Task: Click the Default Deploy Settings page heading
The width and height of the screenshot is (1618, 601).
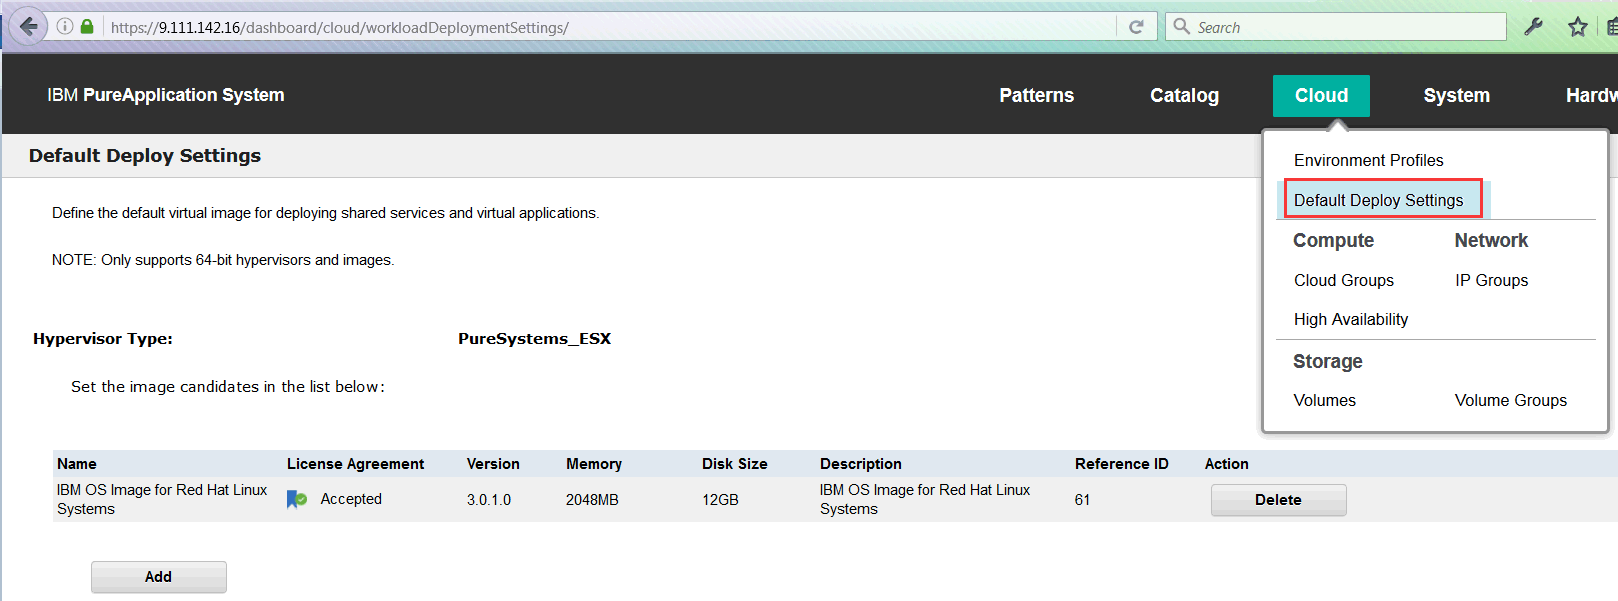Action: [144, 156]
